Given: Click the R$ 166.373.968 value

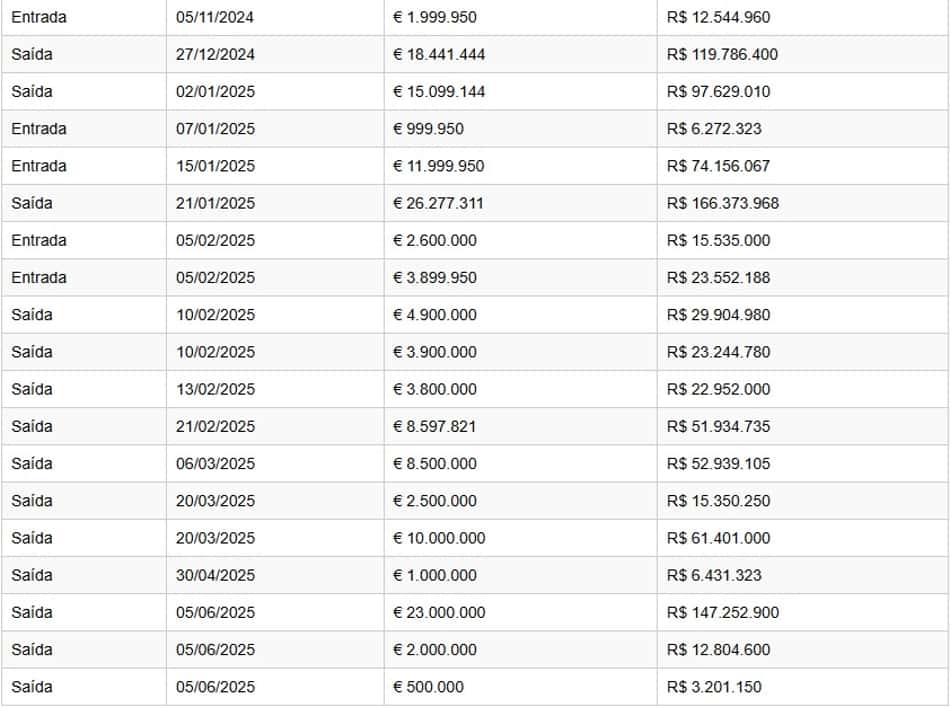Looking at the screenshot, I should coord(723,203).
